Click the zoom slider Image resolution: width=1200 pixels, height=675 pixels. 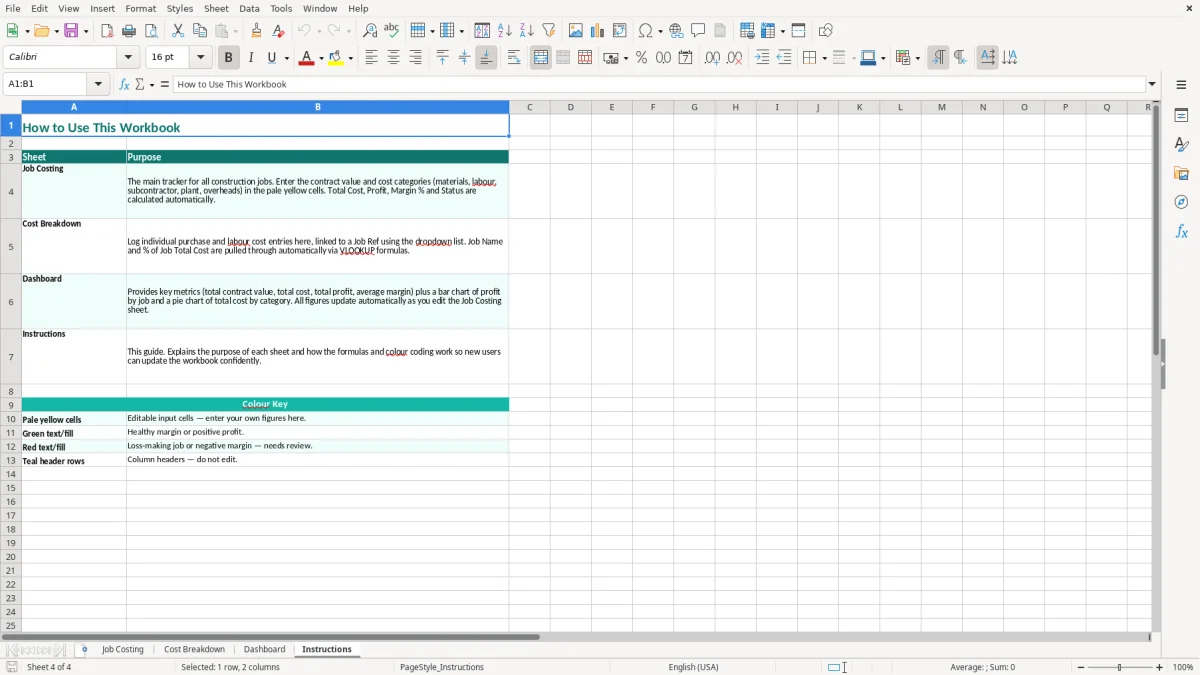[1120, 667]
